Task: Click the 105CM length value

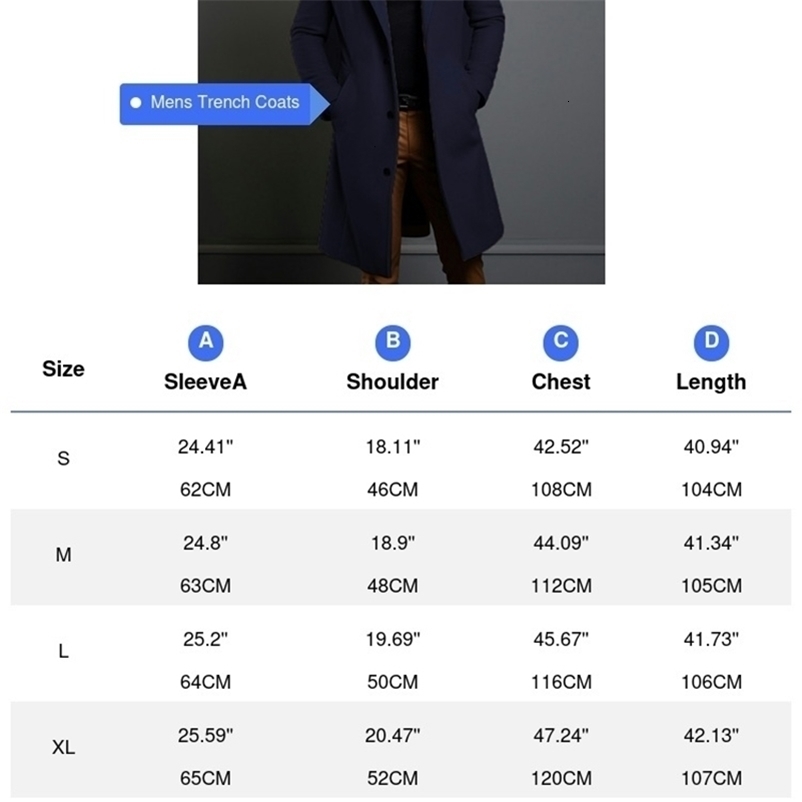Action: (711, 586)
